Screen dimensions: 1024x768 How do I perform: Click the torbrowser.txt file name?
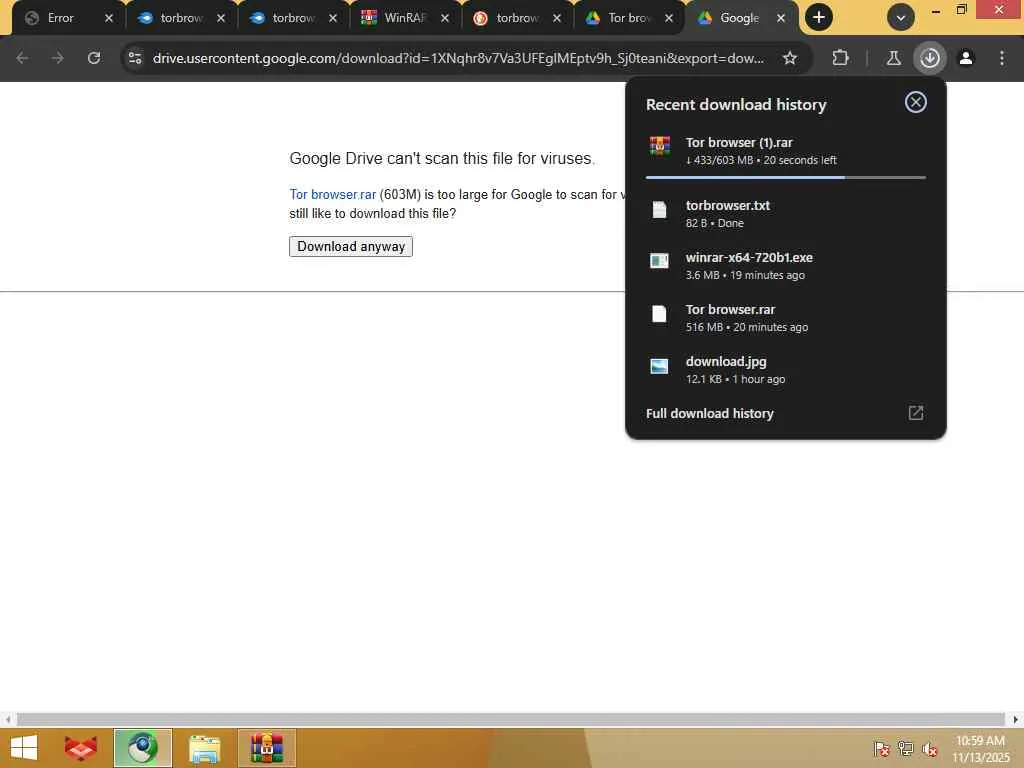pos(728,205)
